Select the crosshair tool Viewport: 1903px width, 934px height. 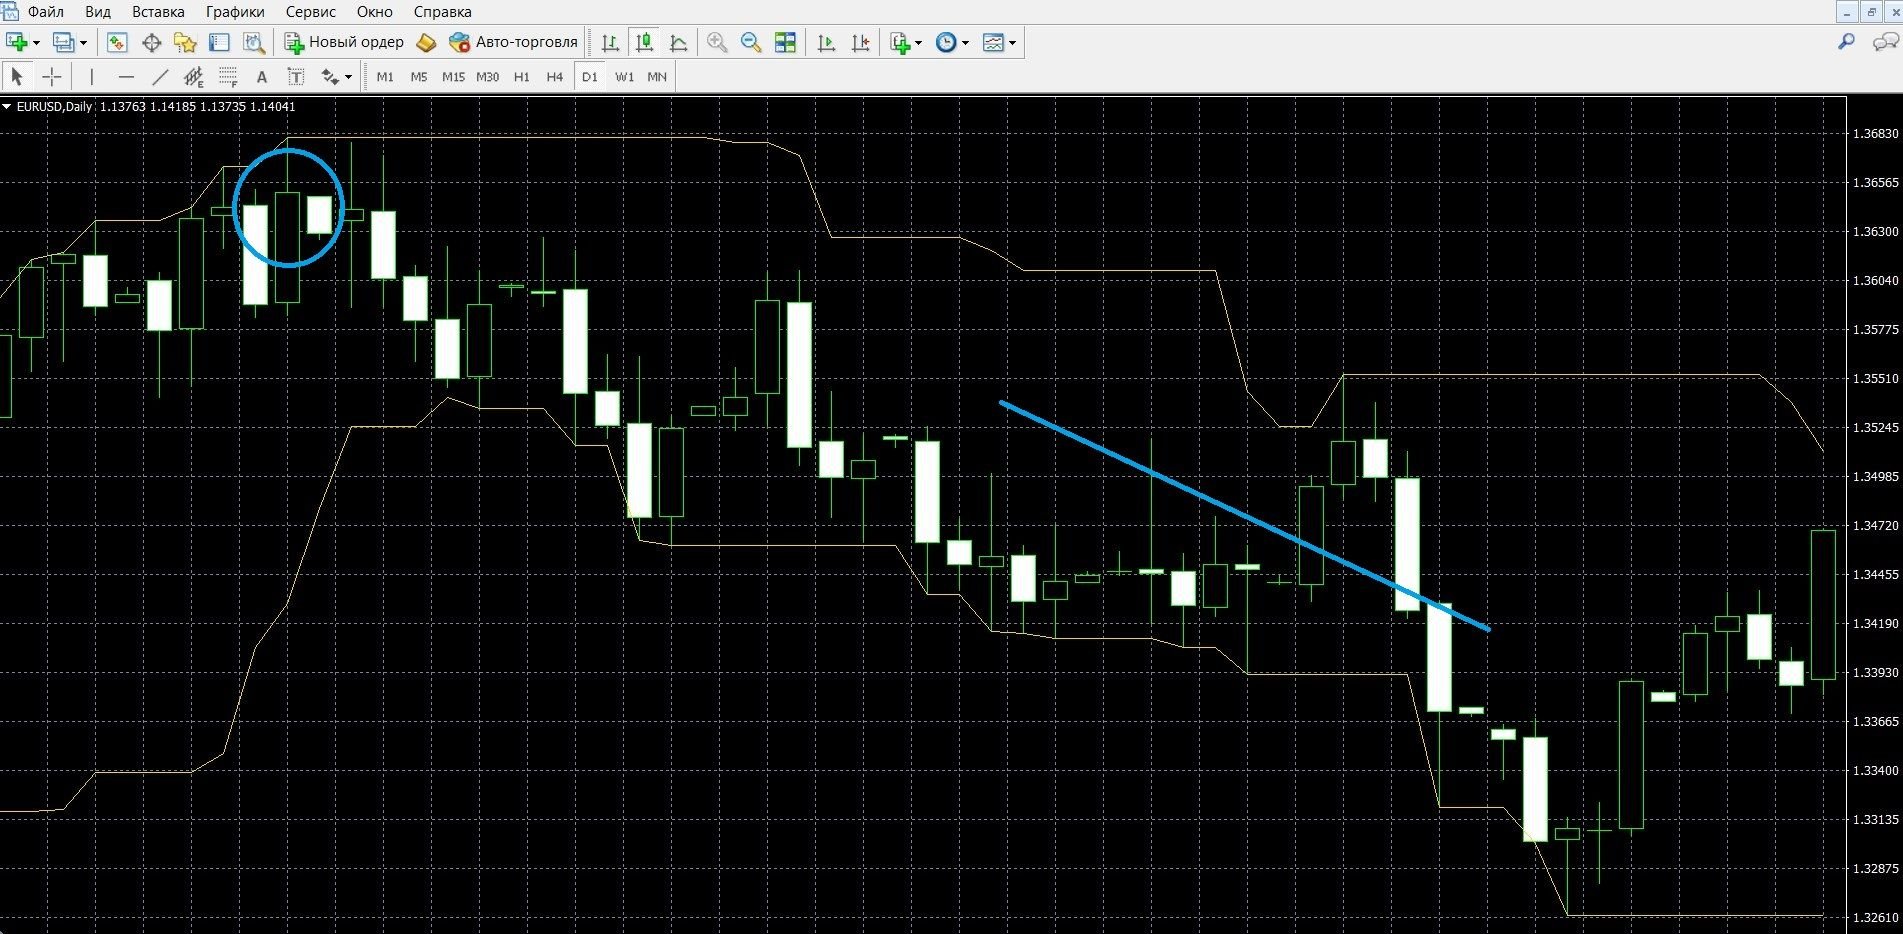coord(52,77)
